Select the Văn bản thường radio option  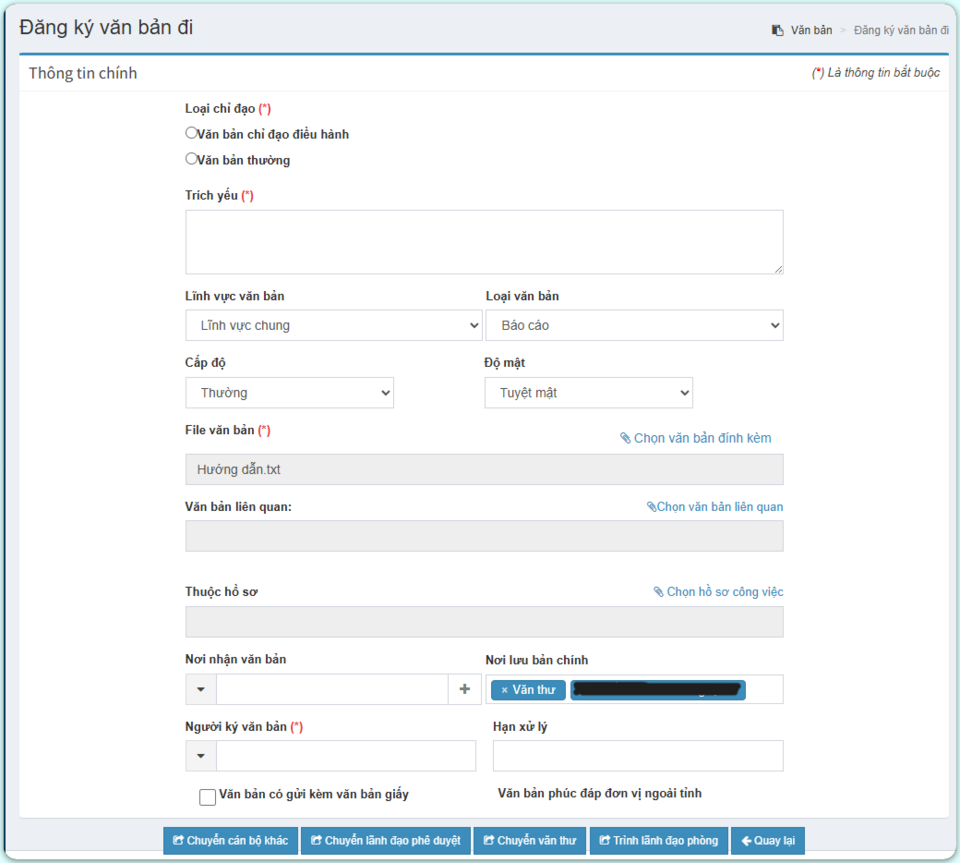point(191,158)
